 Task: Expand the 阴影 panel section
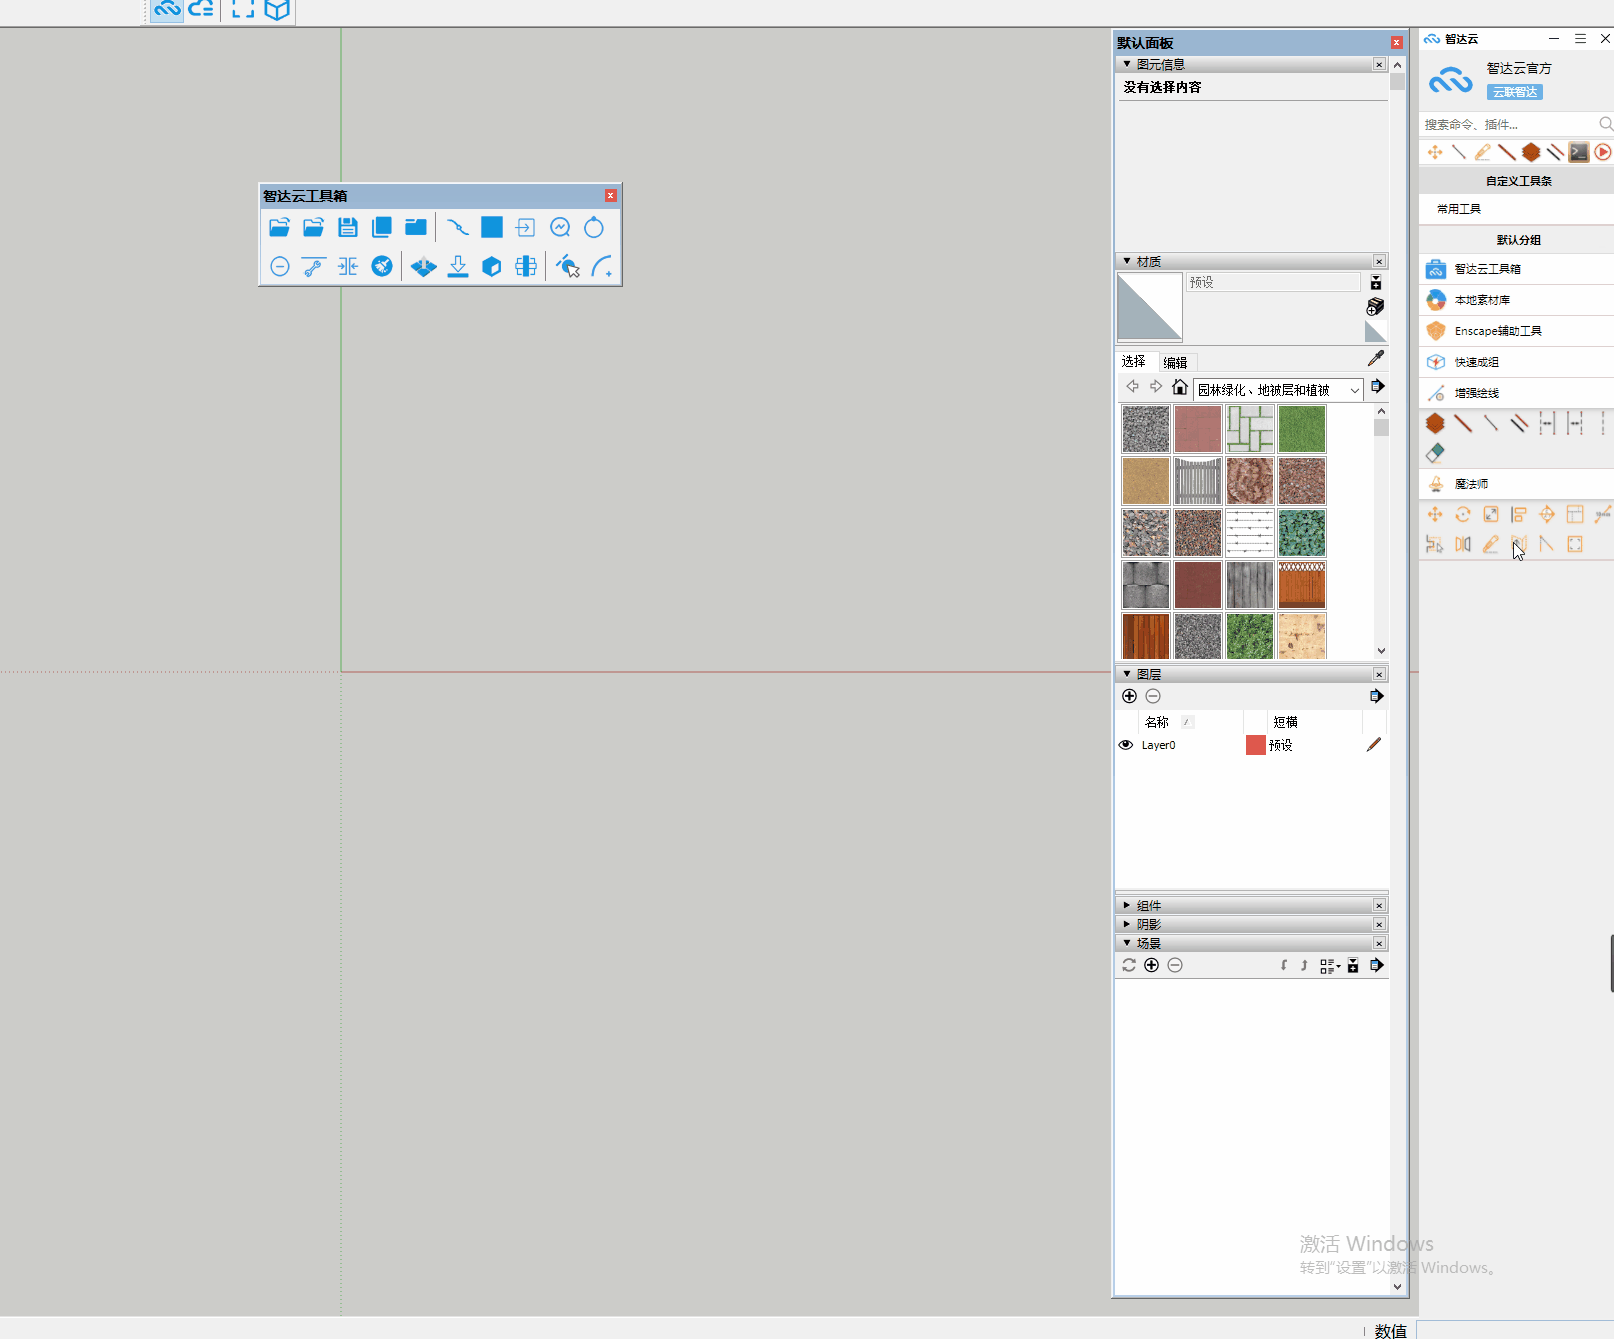pos(1127,924)
